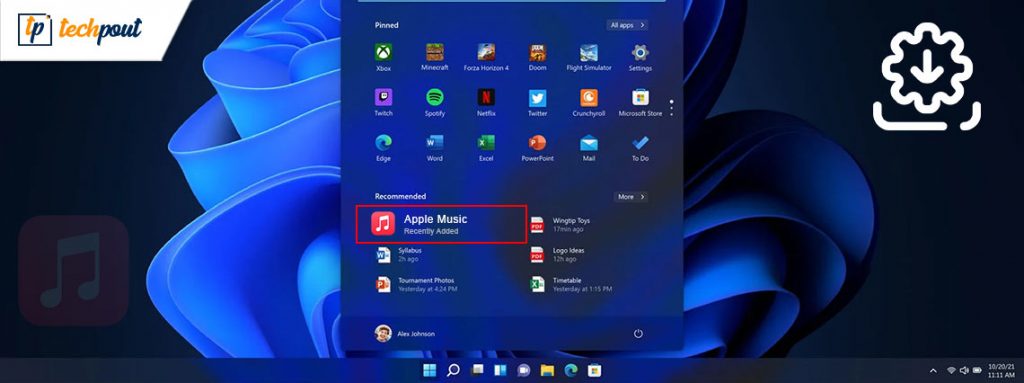This screenshot has width=1024, height=383.
Task: Open the Settings gear in Pinned
Action: [x=640, y=58]
